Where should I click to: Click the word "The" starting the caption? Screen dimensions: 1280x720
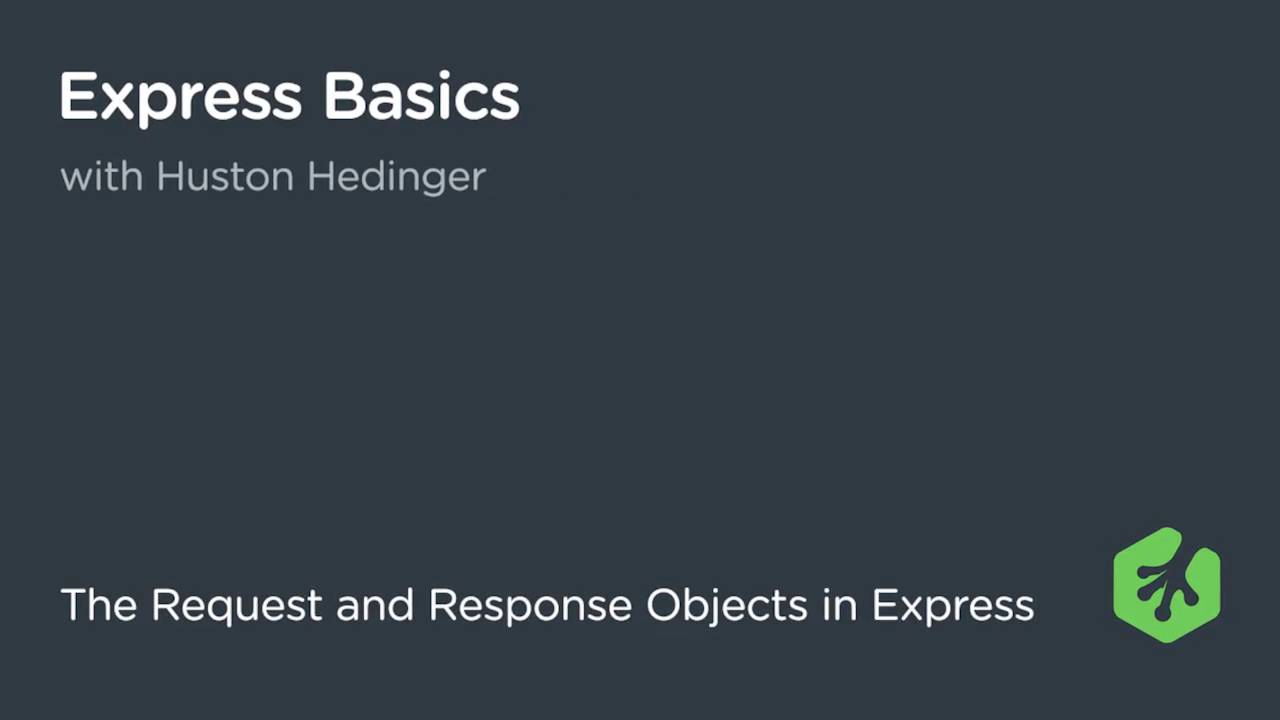99,605
